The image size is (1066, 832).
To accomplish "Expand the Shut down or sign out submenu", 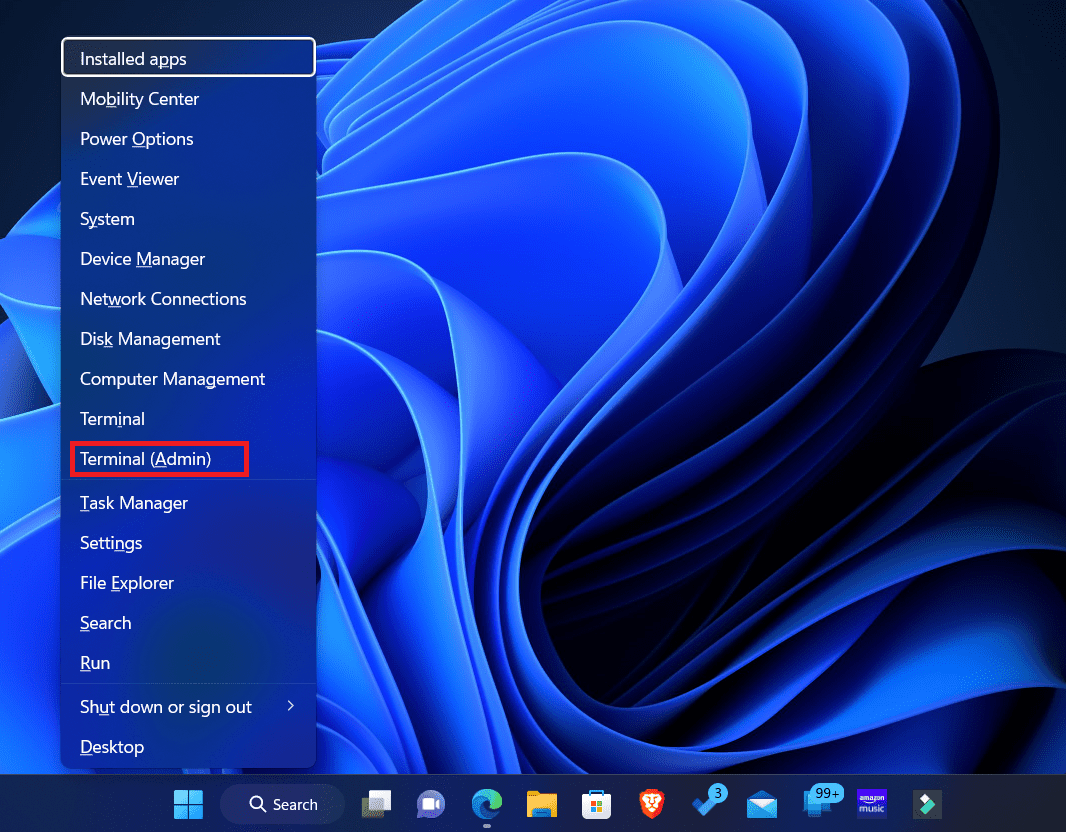I will 165,707.
